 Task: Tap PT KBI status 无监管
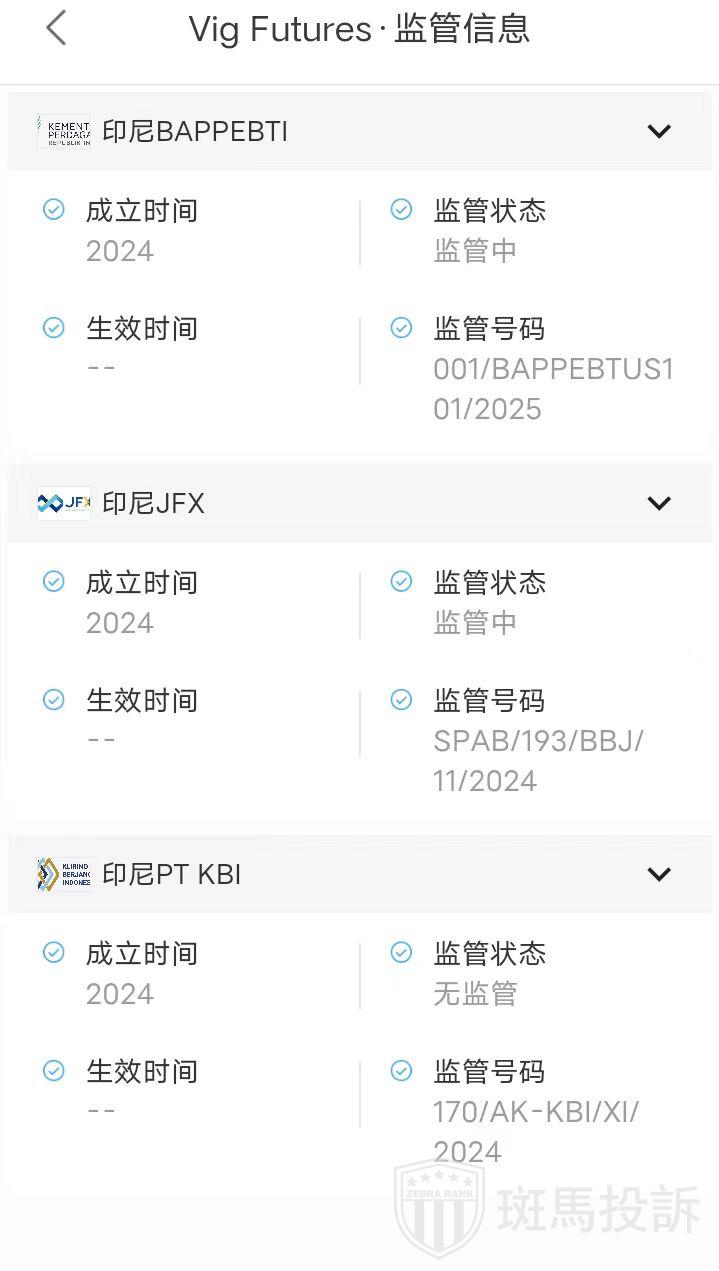click(475, 994)
